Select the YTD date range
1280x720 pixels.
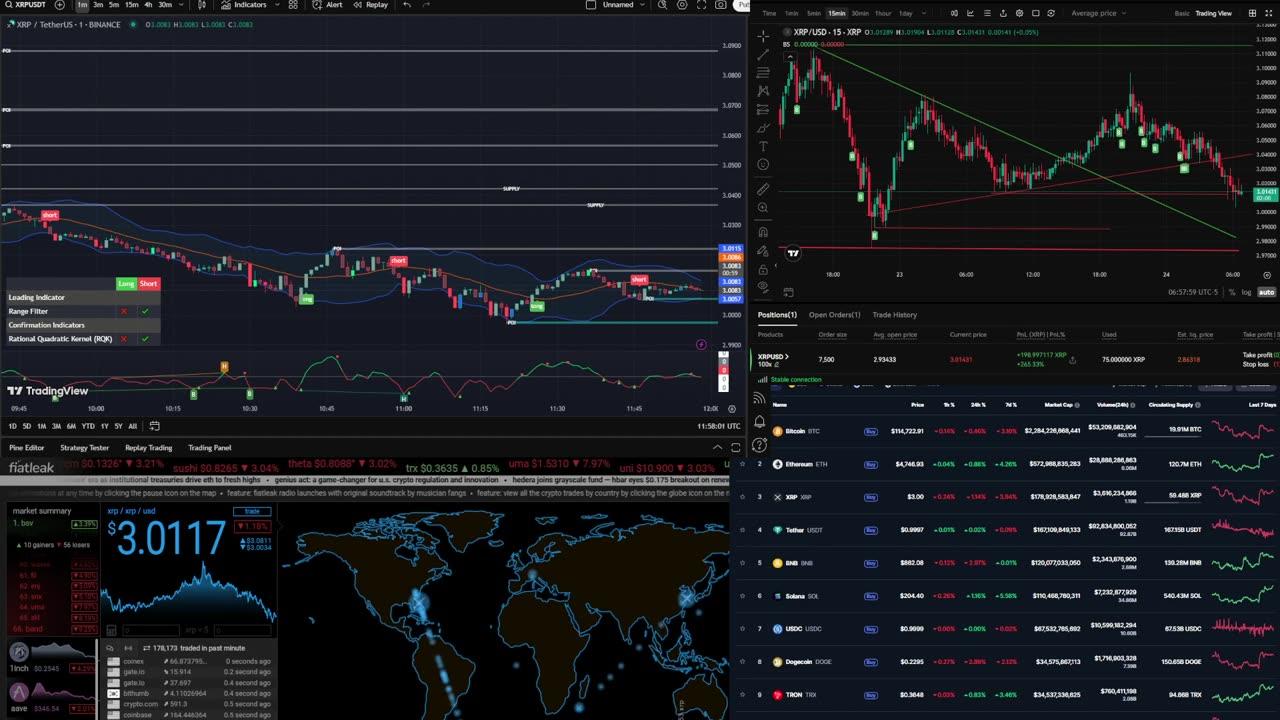coord(88,426)
